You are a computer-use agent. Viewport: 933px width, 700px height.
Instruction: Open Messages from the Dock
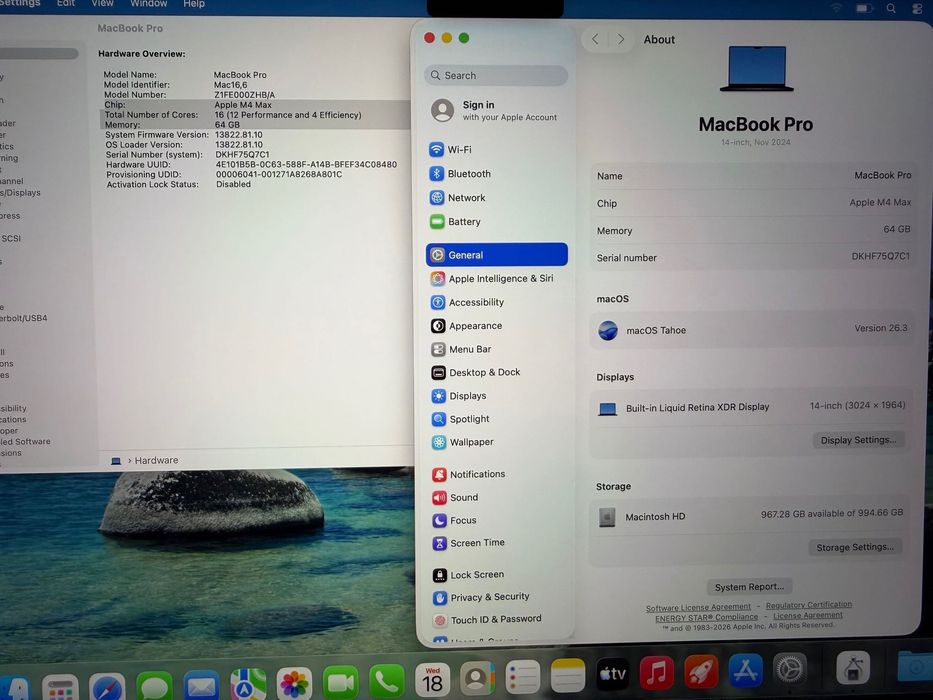(x=154, y=686)
